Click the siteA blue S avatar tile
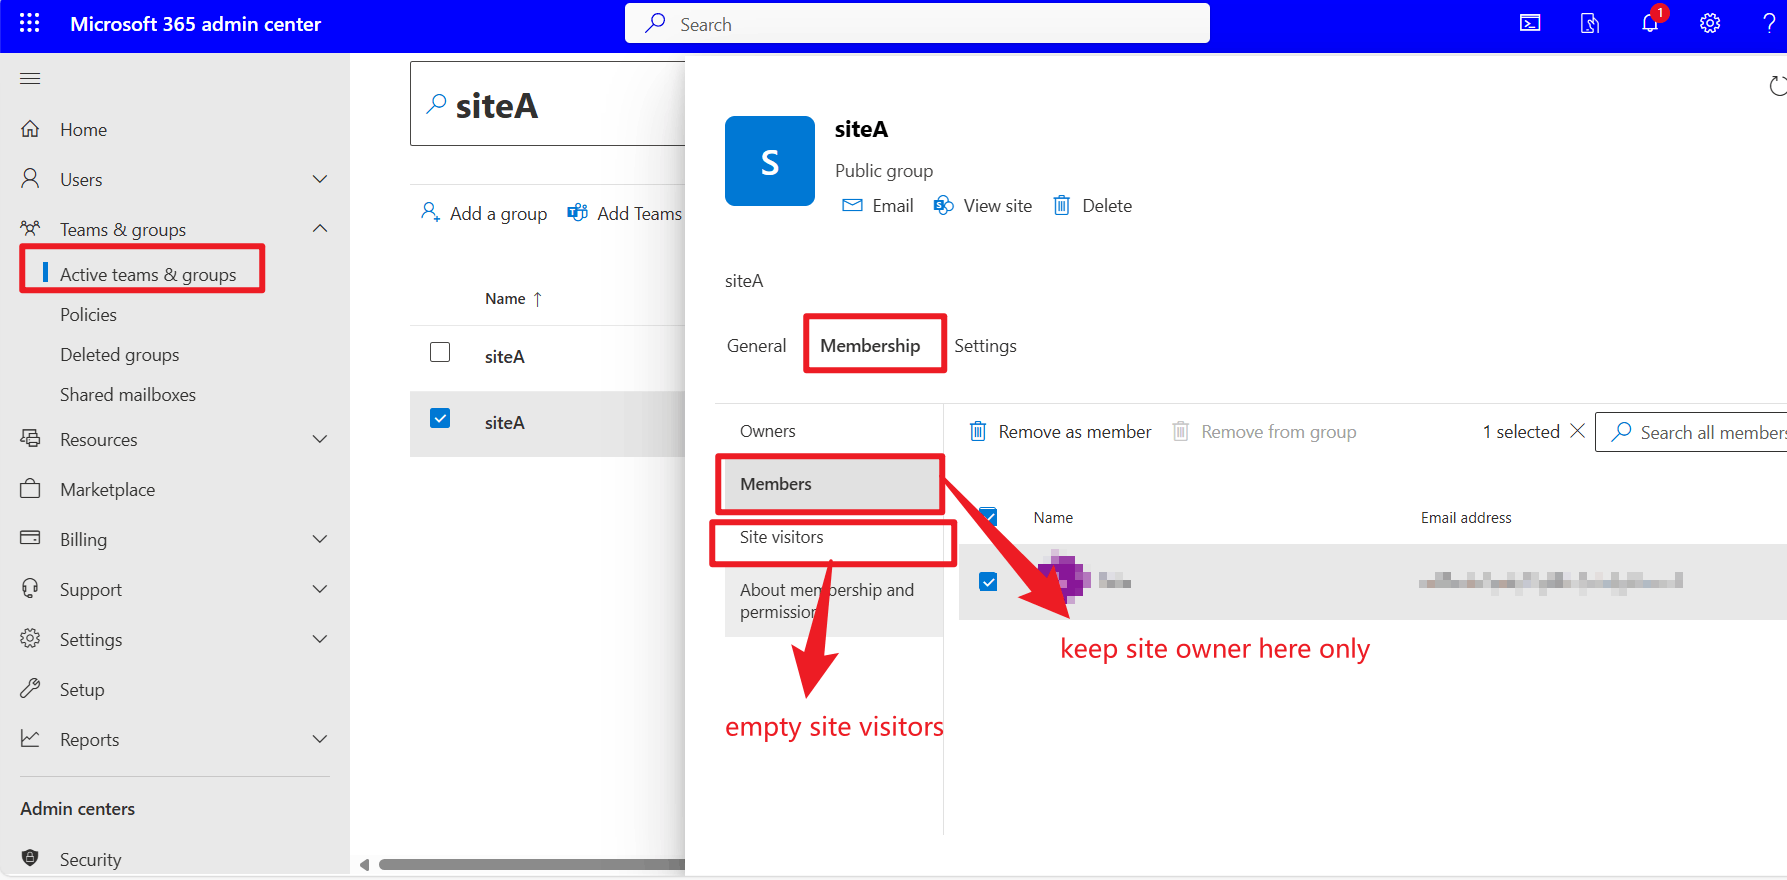This screenshot has width=1787, height=880. (x=770, y=161)
